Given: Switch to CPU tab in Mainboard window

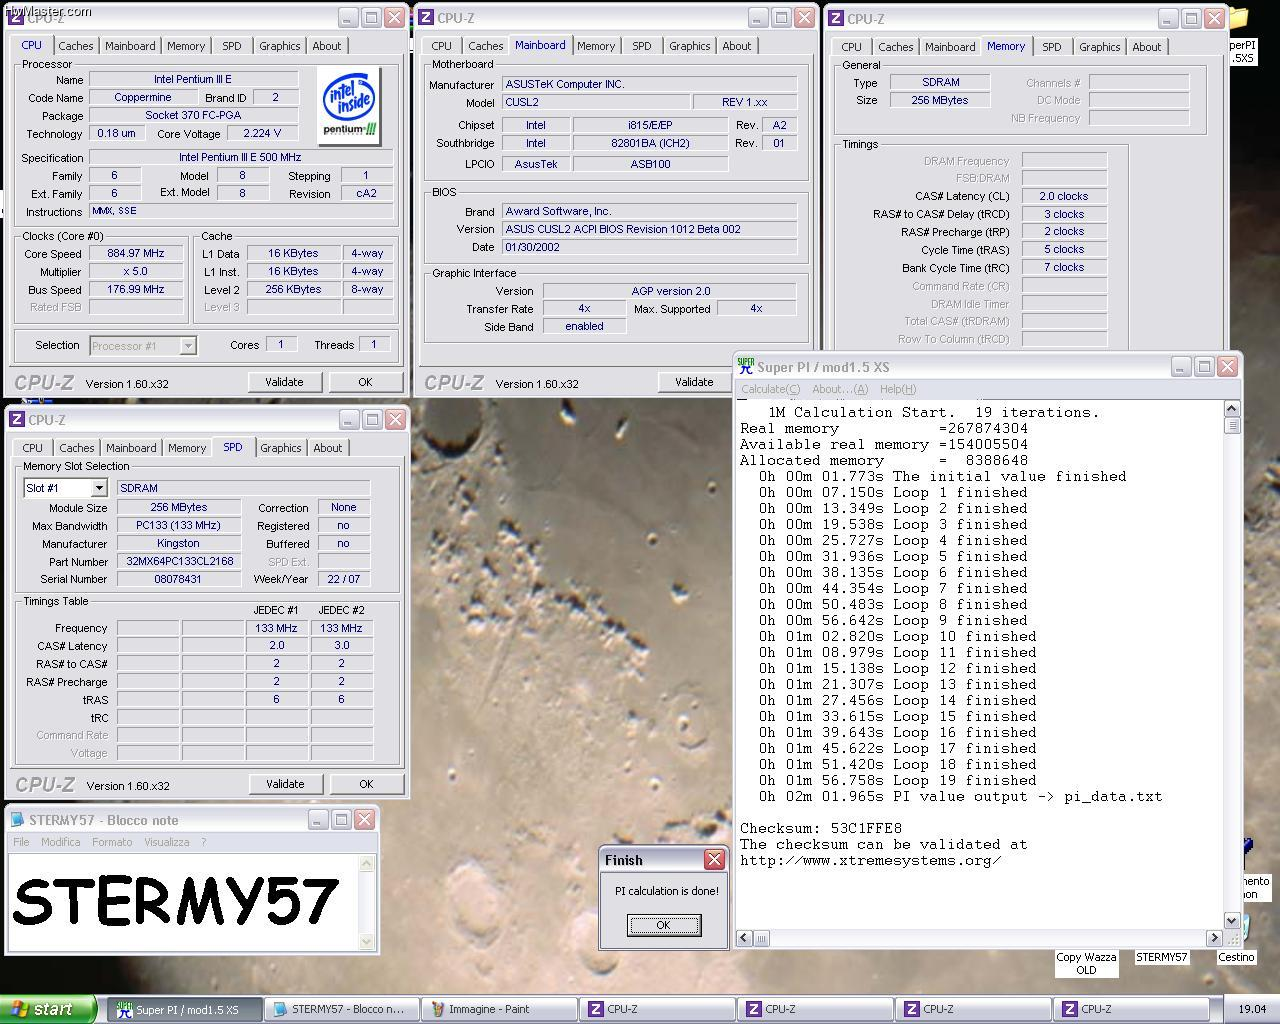Looking at the screenshot, I should pos(442,46).
